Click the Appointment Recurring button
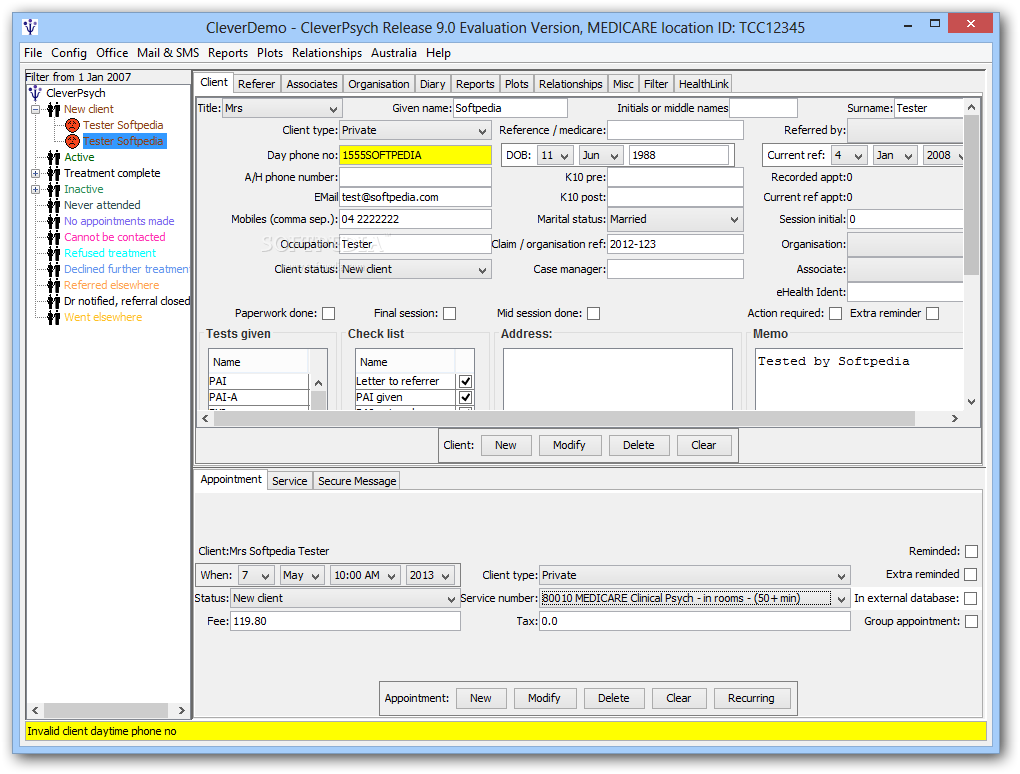1020x774 pixels. [x=751, y=699]
